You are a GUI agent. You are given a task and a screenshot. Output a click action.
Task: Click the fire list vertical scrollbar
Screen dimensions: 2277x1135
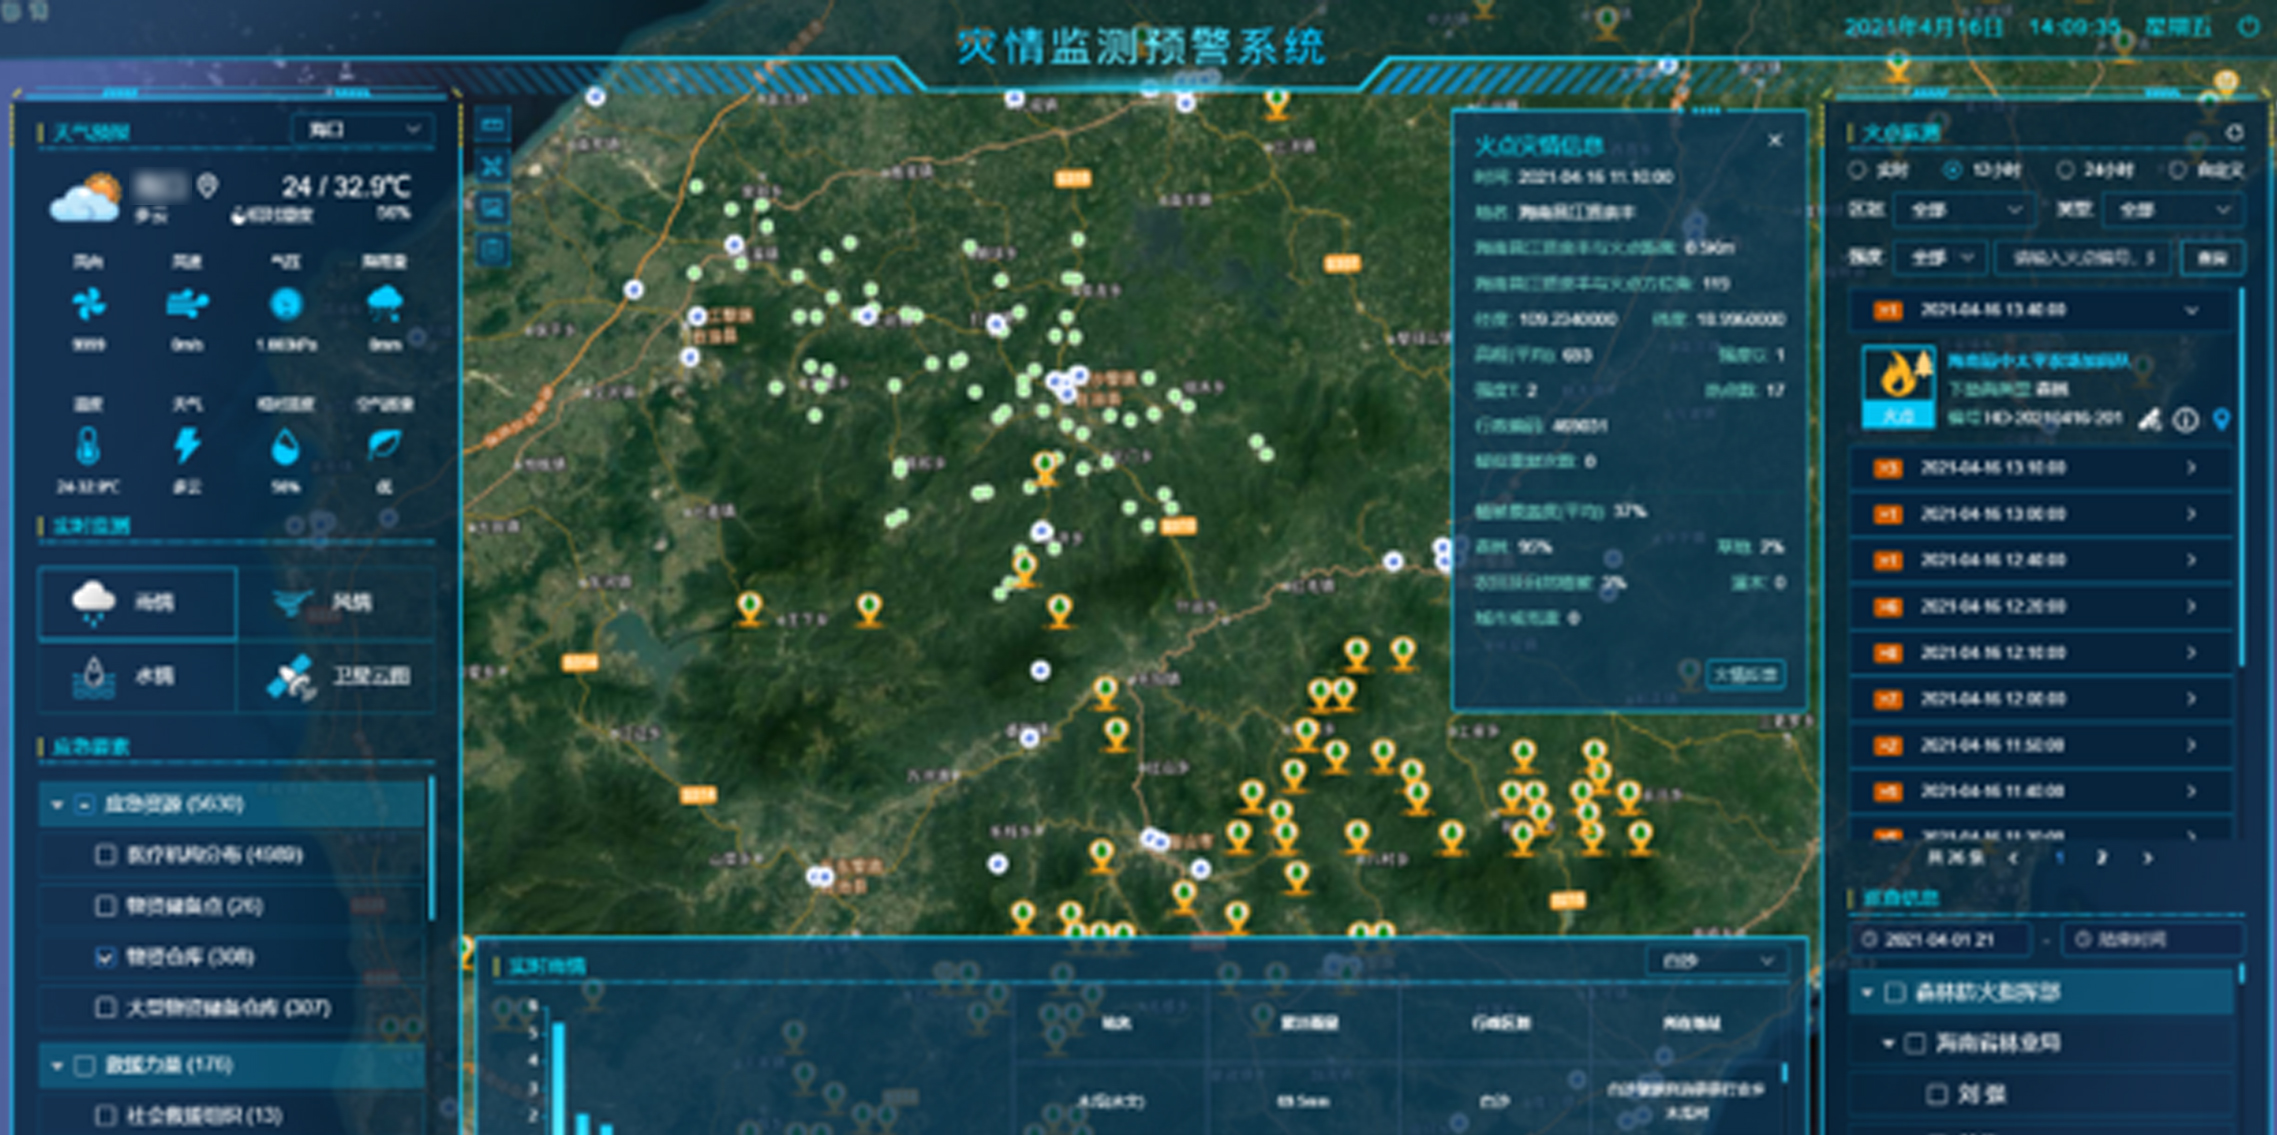pyautogui.click(x=2241, y=480)
